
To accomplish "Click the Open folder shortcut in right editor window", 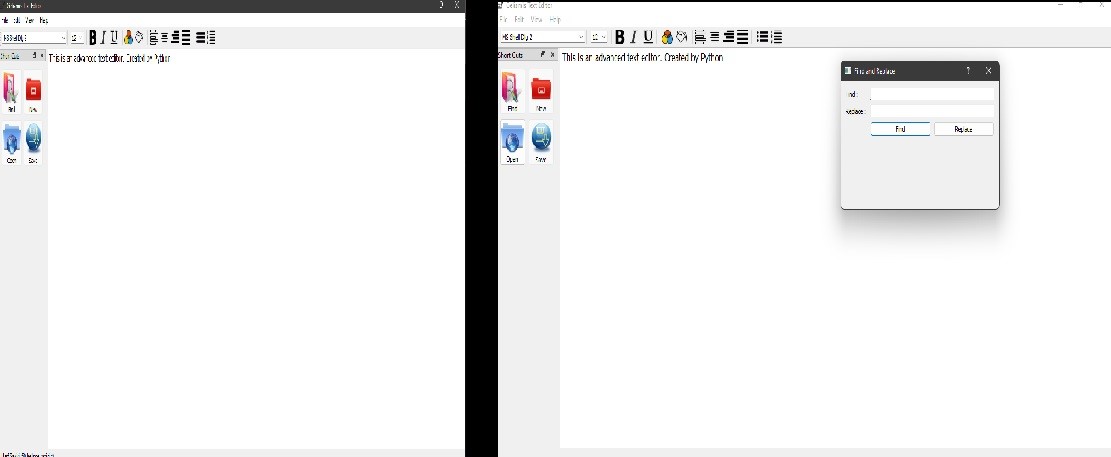I will point(512,141).
